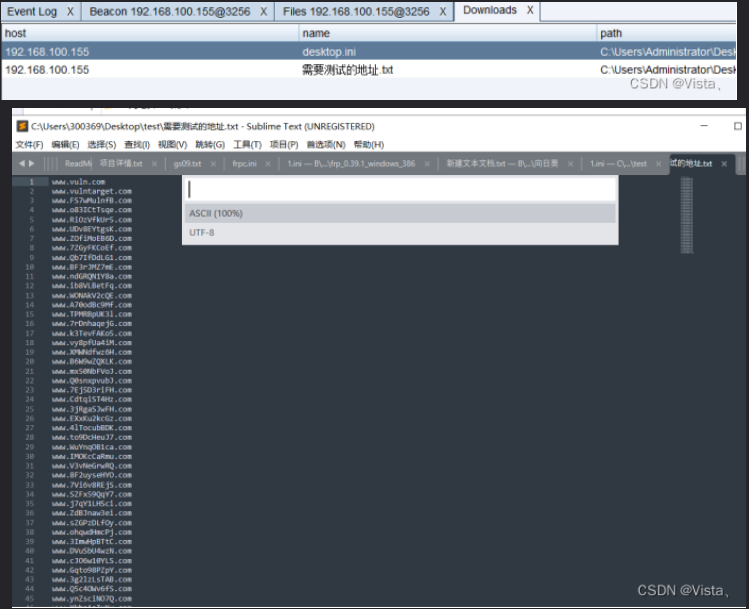Viewport: 749px width, 609px height.
Task: Select the desktop.ini download row
Action: (x=369, y=52)
